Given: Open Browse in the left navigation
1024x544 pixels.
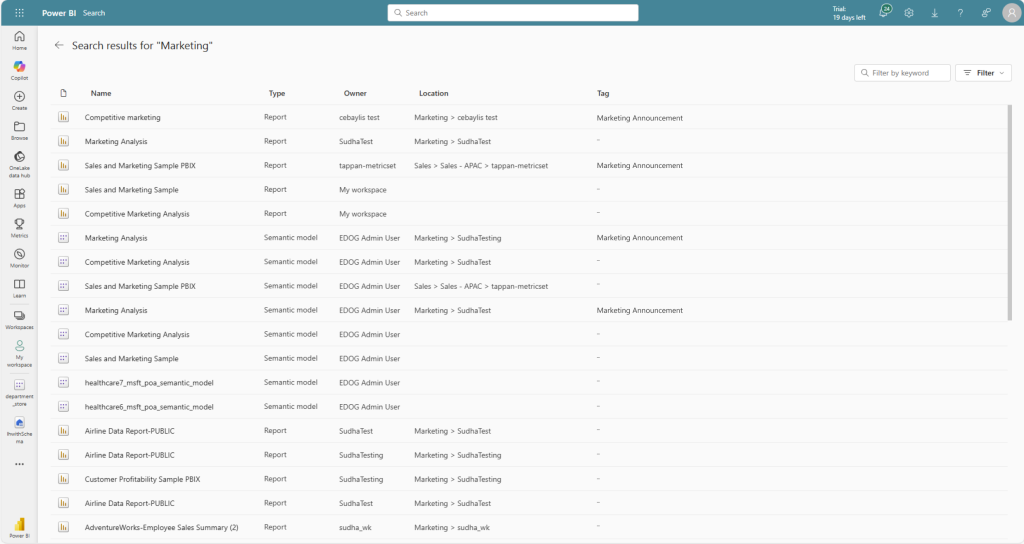Looking at the screenshot, I should pyautogui.click(x=20, y=130).
